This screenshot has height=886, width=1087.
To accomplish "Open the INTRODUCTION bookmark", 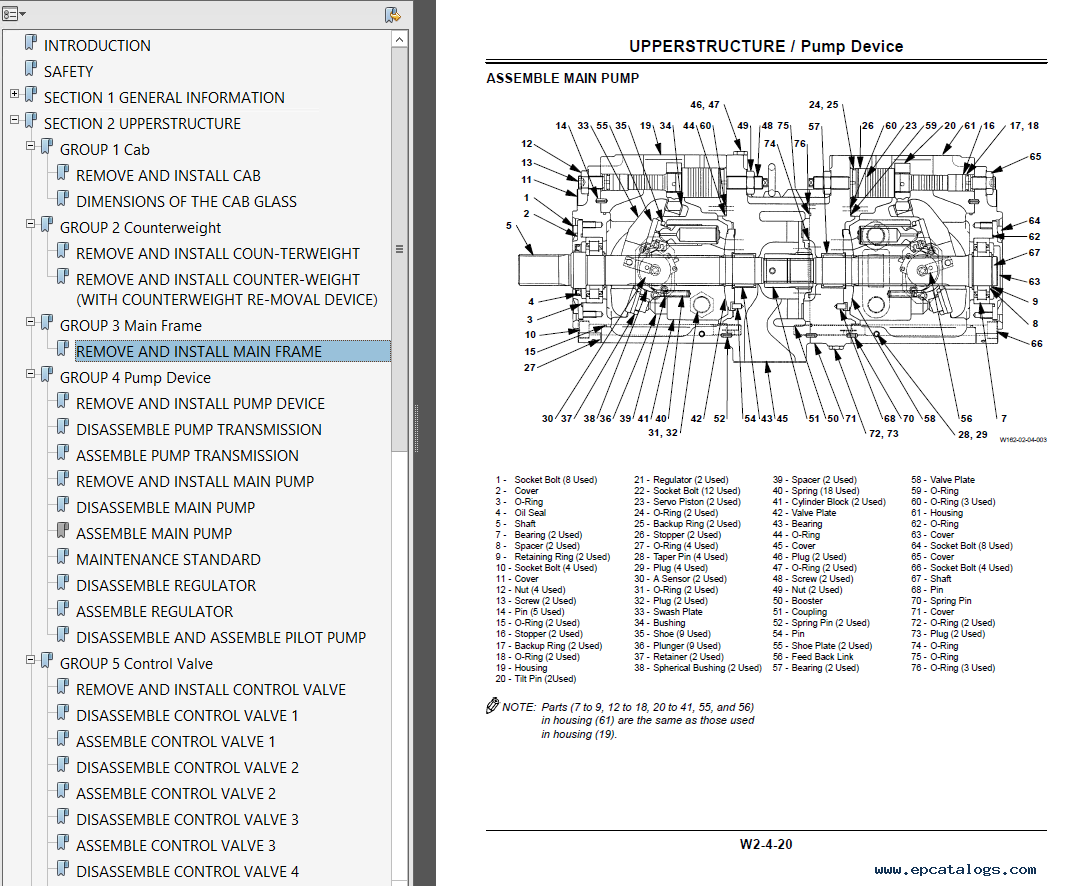I will point(97,46).
